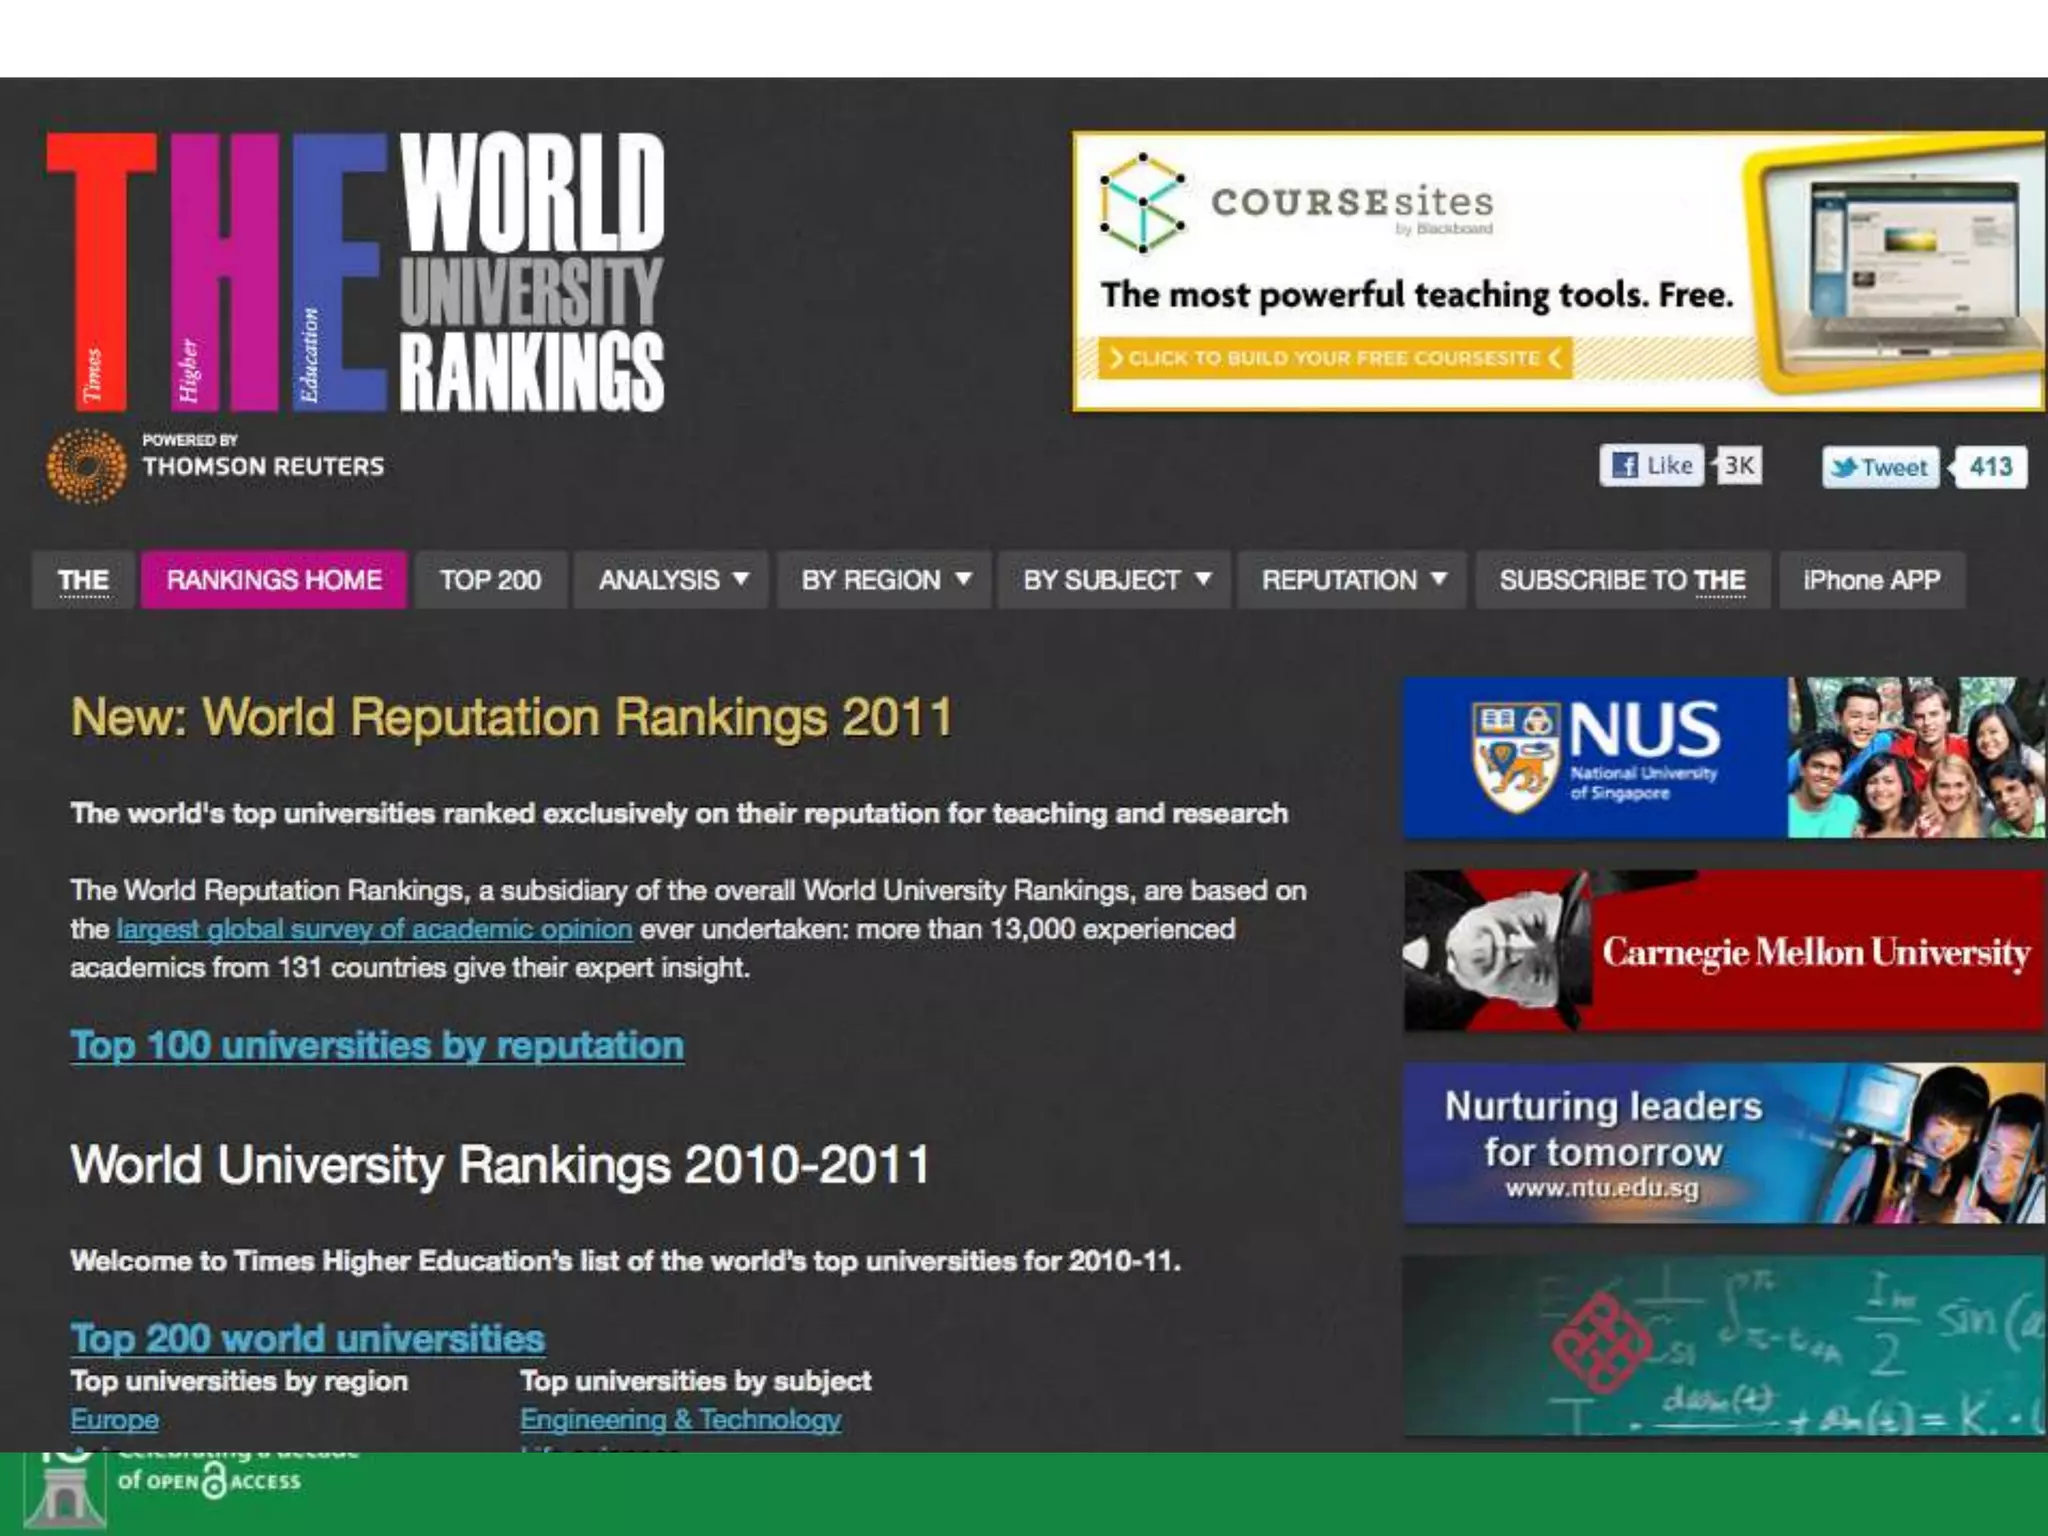The height and width of the screenshot is (1536, 2048).
Task: Select the Rankings Home tab
Action: 274,580
